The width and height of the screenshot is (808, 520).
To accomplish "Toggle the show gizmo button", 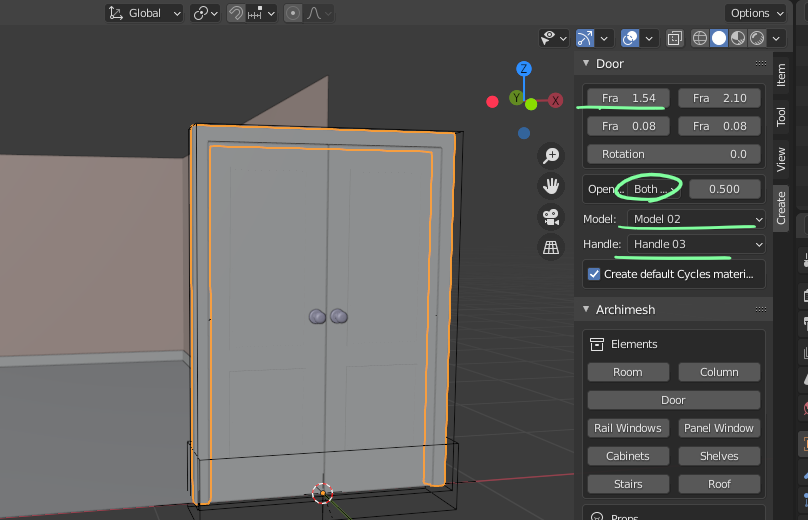I will (585, 38).
